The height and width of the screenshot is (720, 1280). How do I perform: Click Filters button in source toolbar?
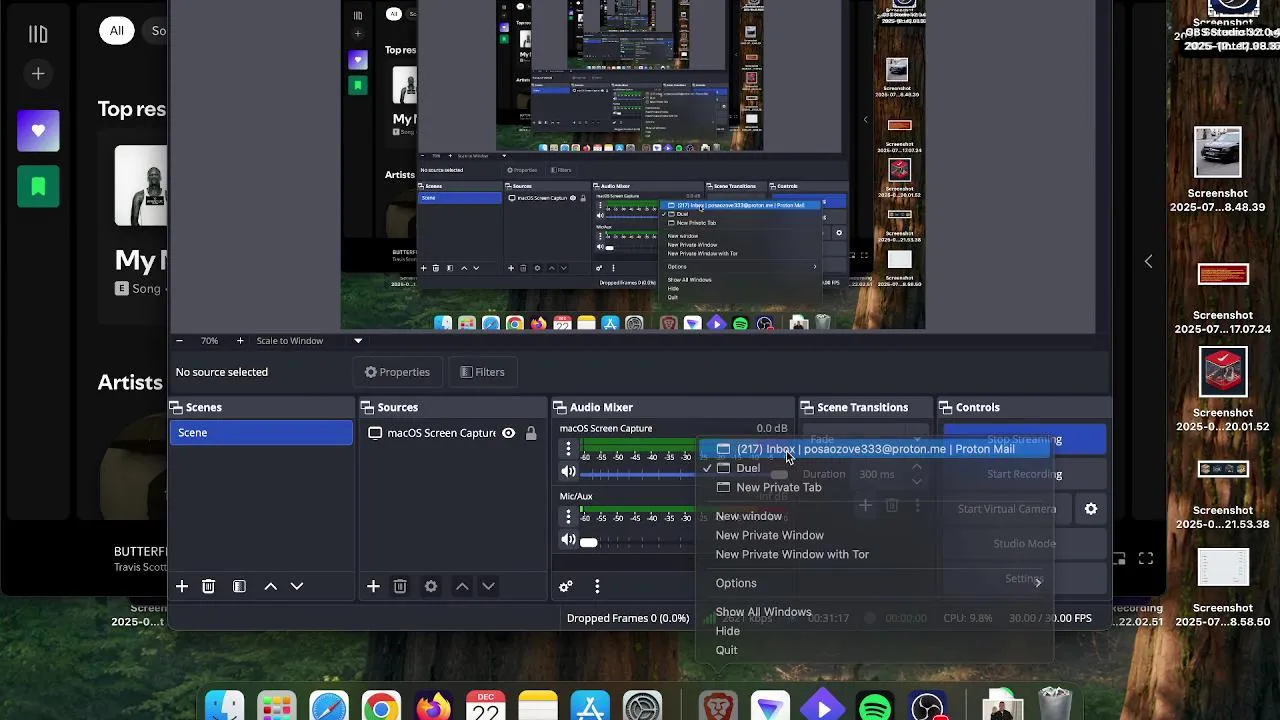[482, 372]
